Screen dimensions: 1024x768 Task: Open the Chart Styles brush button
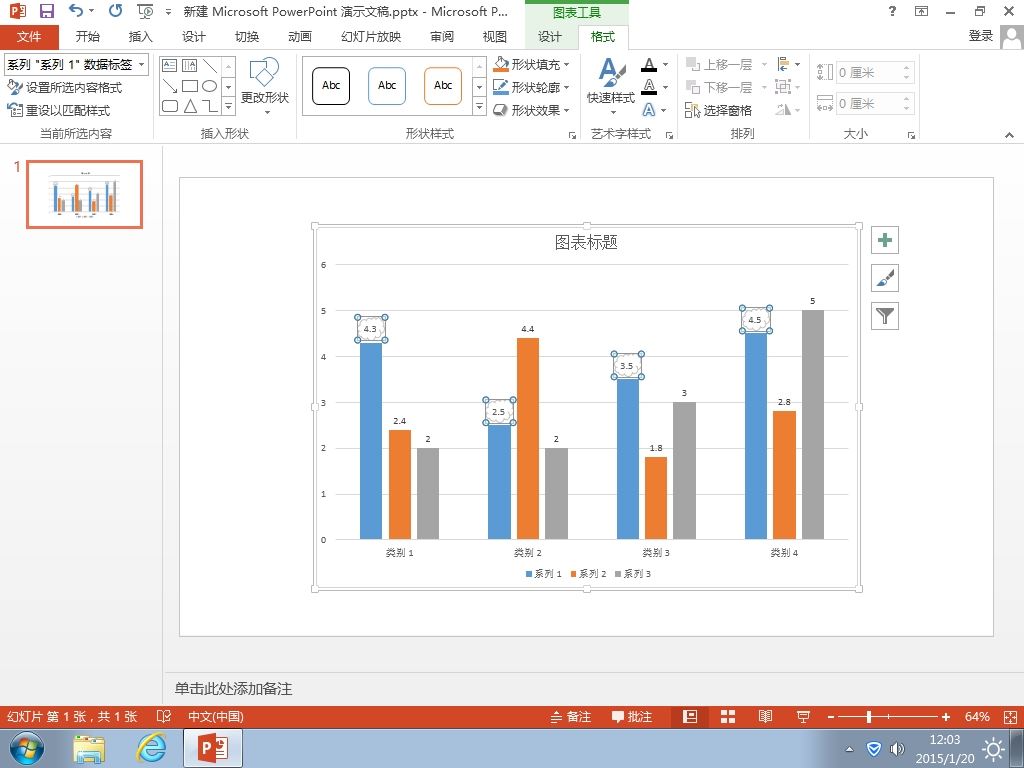point(885,278)
